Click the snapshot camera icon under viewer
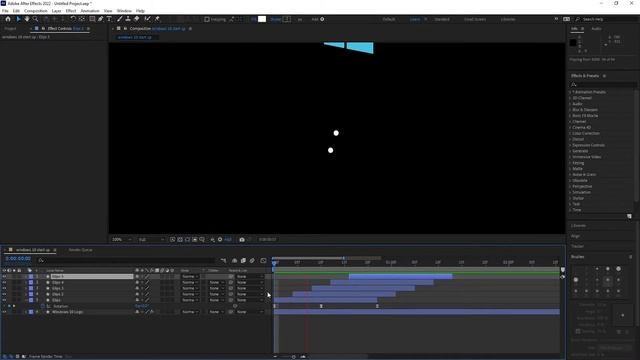640x360 pixels. (242, 240)
